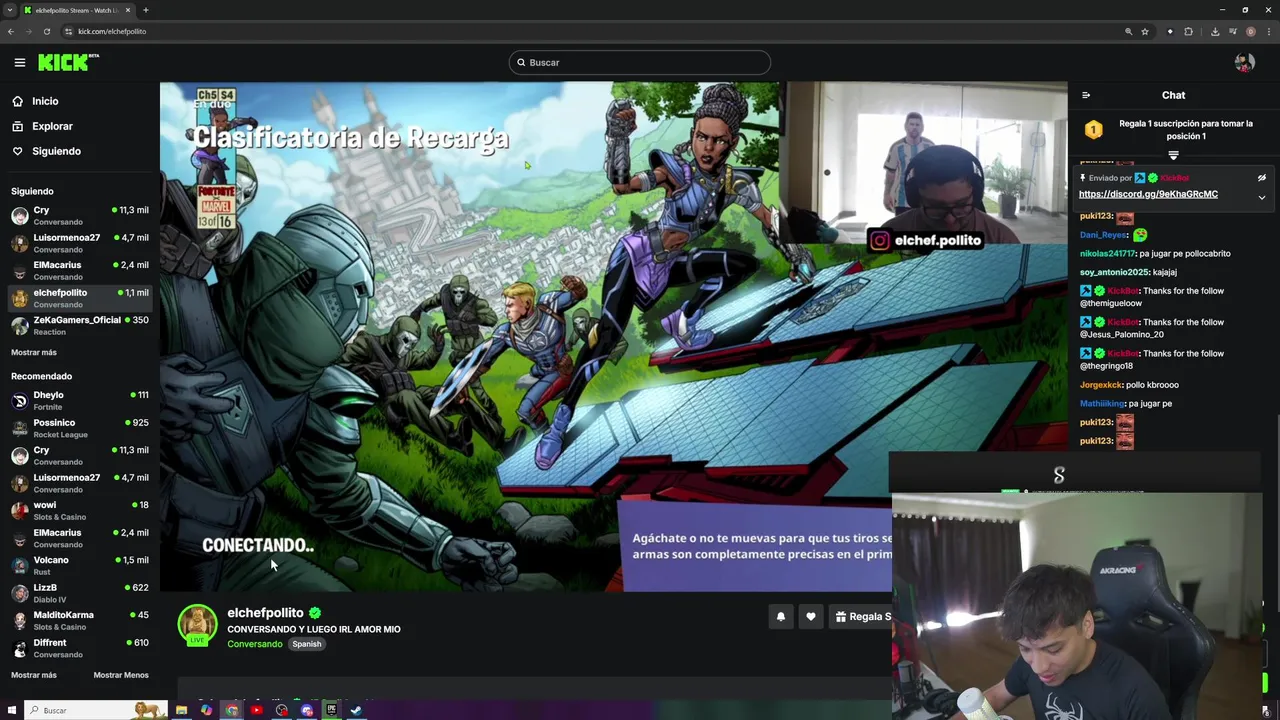The width and height of the screenshot is (1280, 720).
Task: Open ZeKaGamers_Oficial channel
Action: coord(80,325)
